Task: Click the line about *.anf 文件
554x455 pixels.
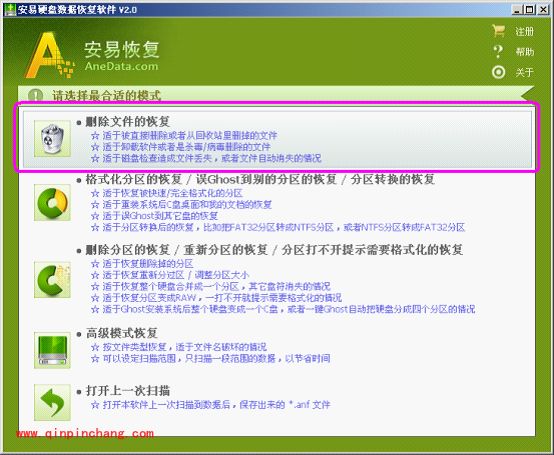Action: click(211, 404)
